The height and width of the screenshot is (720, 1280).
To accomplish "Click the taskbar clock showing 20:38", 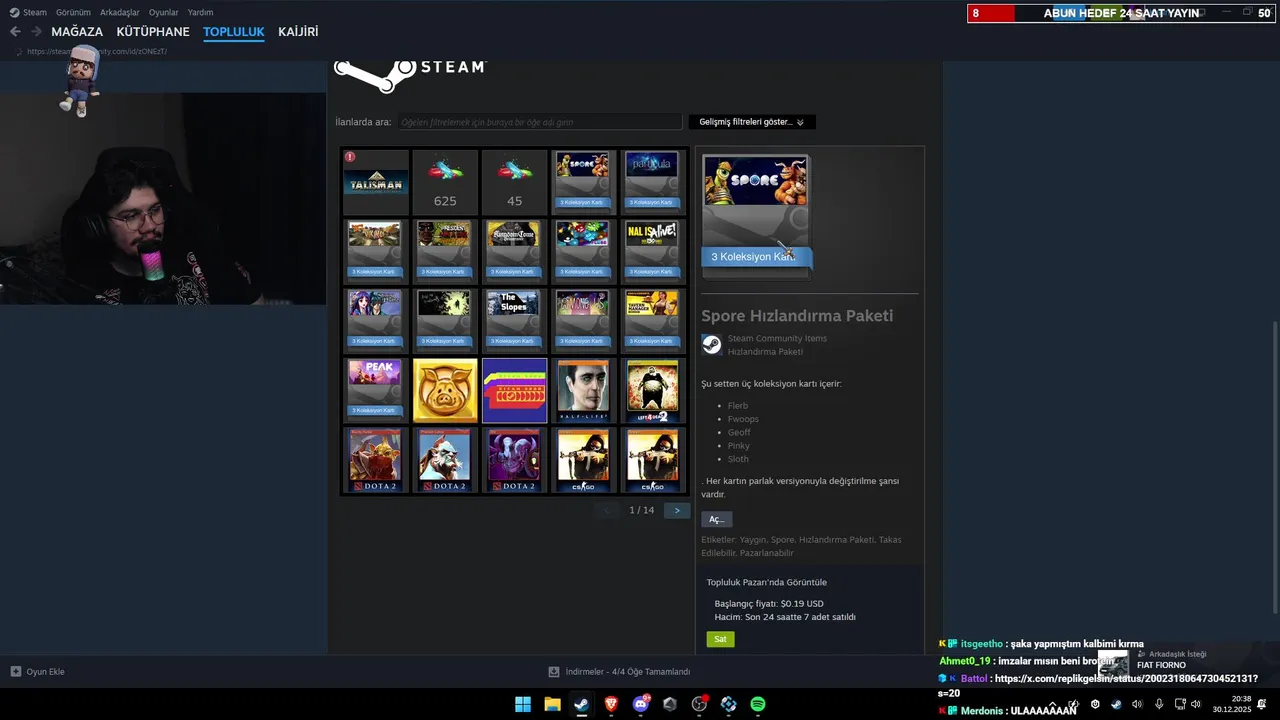I will pos(1232,704).
